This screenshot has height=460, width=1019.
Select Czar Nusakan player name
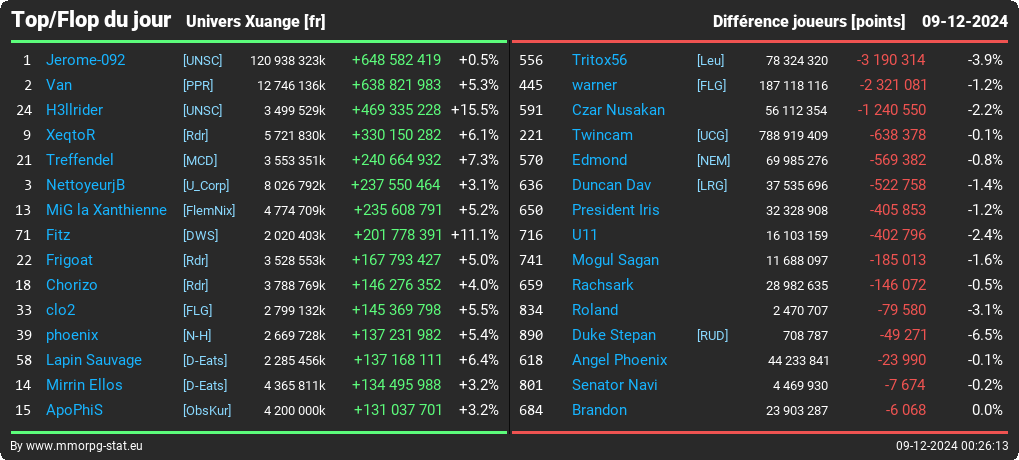coord(618,110)
